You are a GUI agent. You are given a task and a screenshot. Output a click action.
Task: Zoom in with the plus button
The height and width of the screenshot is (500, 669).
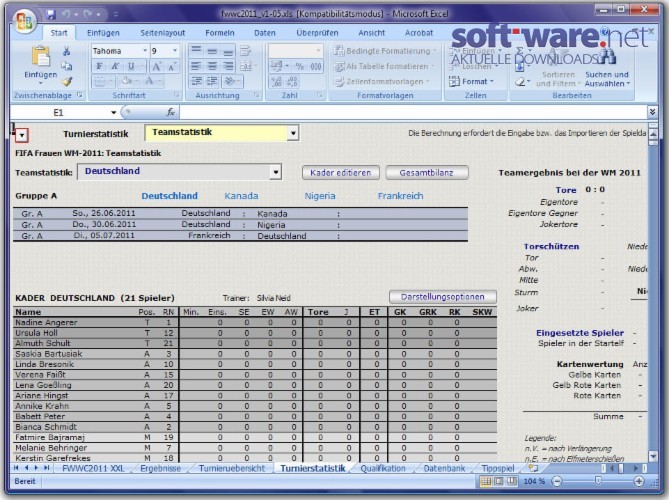639,482
